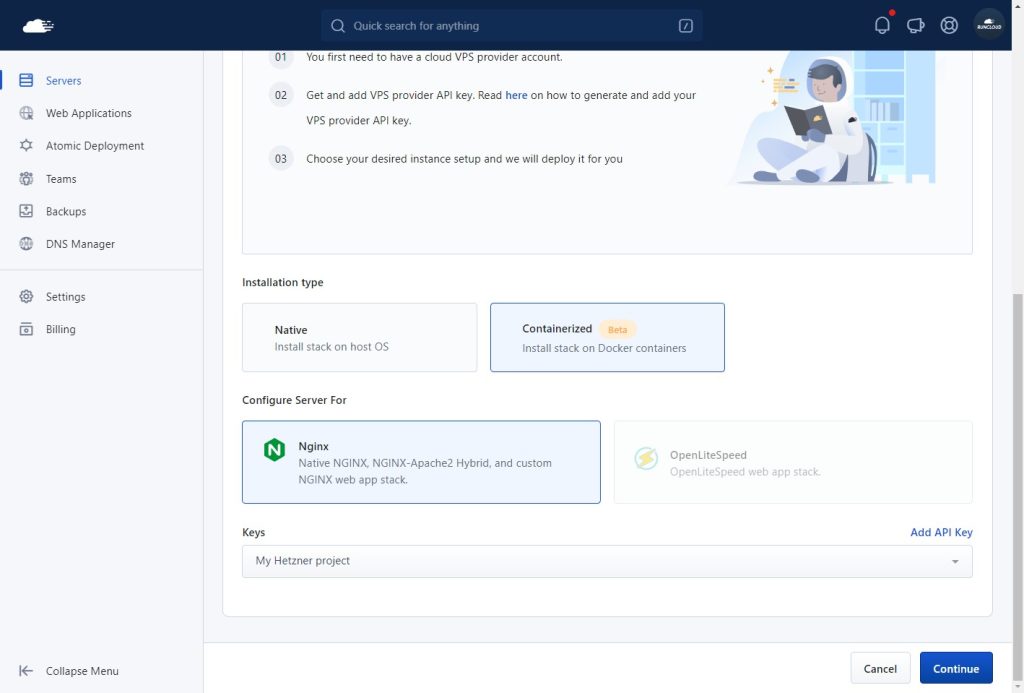
Task: Open the announcements megaphone icon
Action: (x=915, y=25)
